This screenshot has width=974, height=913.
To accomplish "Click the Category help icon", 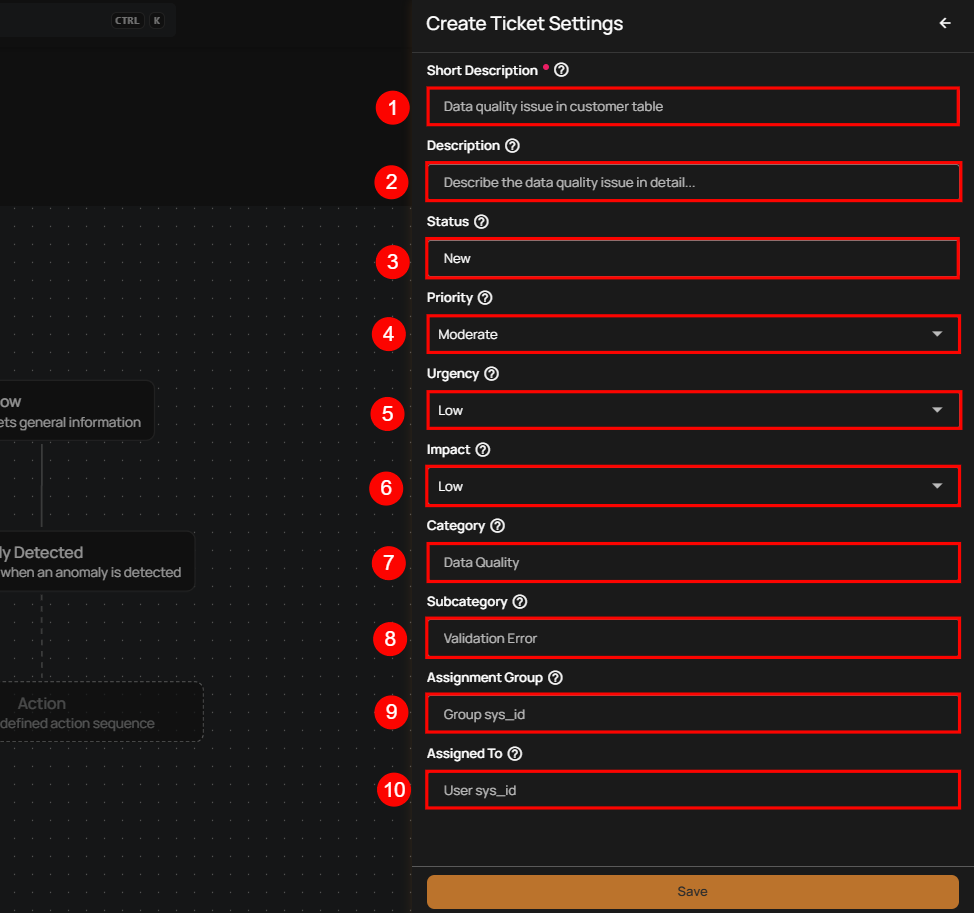I will (497, 526).
